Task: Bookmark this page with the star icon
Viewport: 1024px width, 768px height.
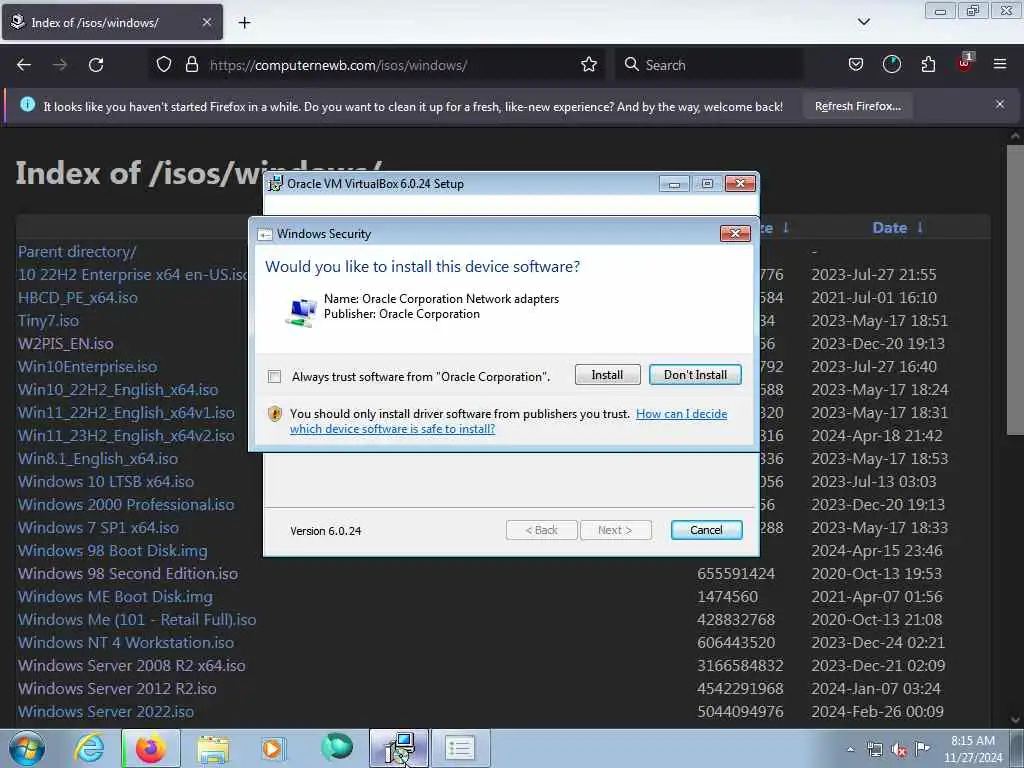Action: 588,65
